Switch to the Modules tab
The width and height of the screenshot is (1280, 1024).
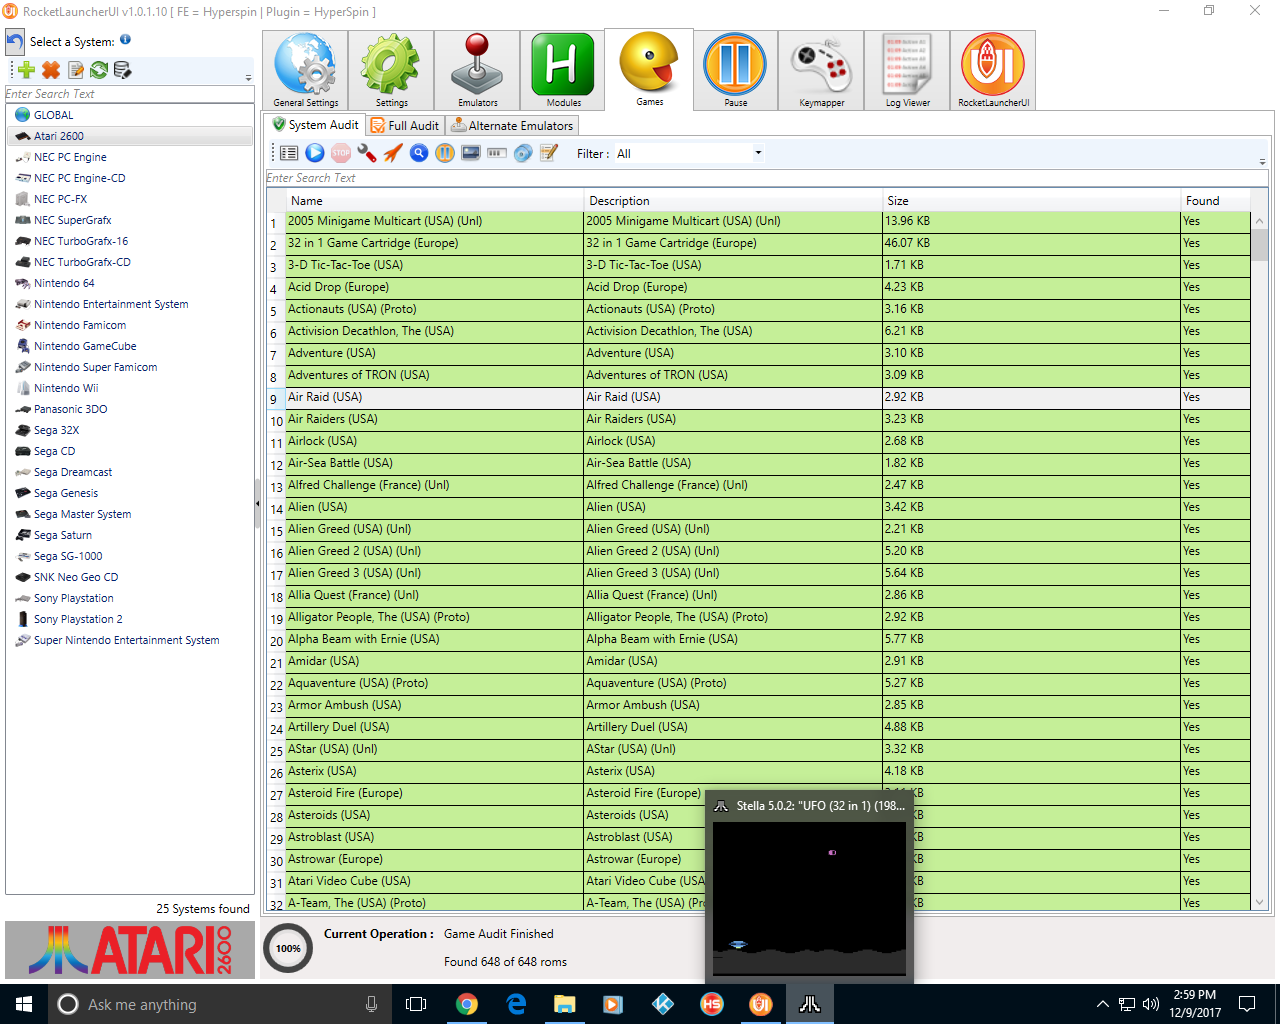pyautogui.click(x=563, y=70)
